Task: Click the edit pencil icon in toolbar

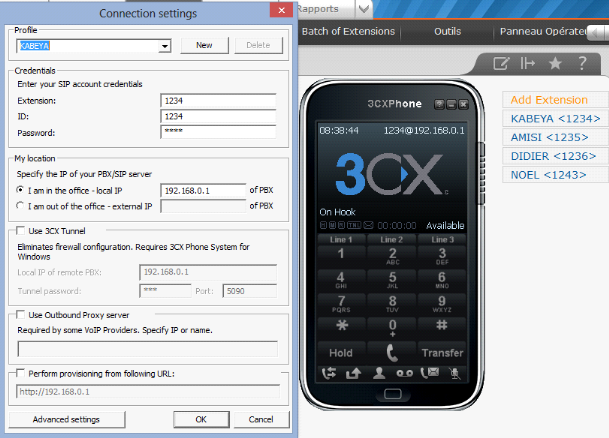Action: tap(501, 63)
